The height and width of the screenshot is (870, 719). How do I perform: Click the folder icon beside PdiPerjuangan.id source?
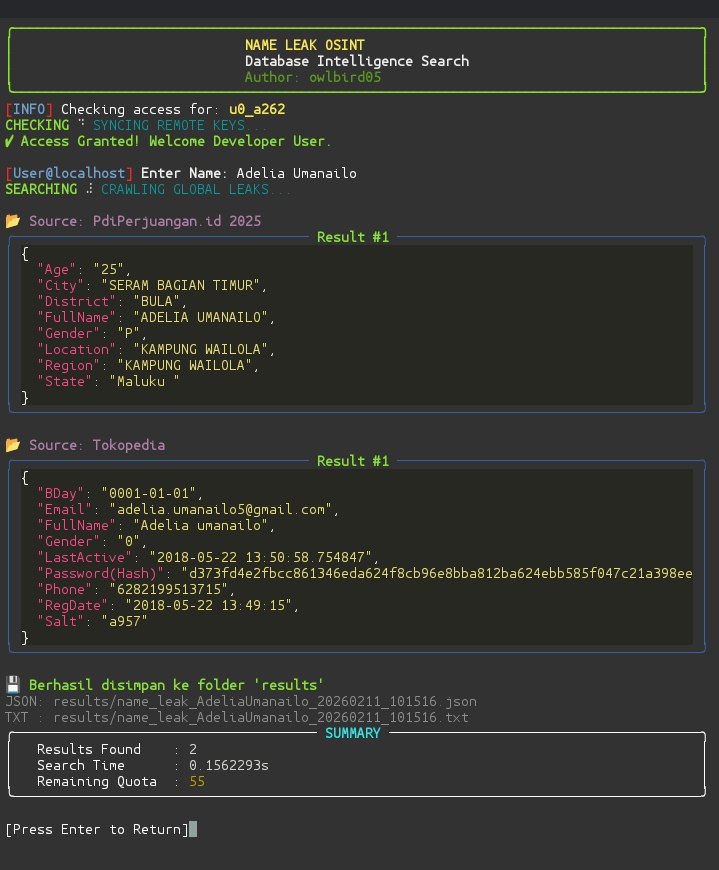(13, 220)
